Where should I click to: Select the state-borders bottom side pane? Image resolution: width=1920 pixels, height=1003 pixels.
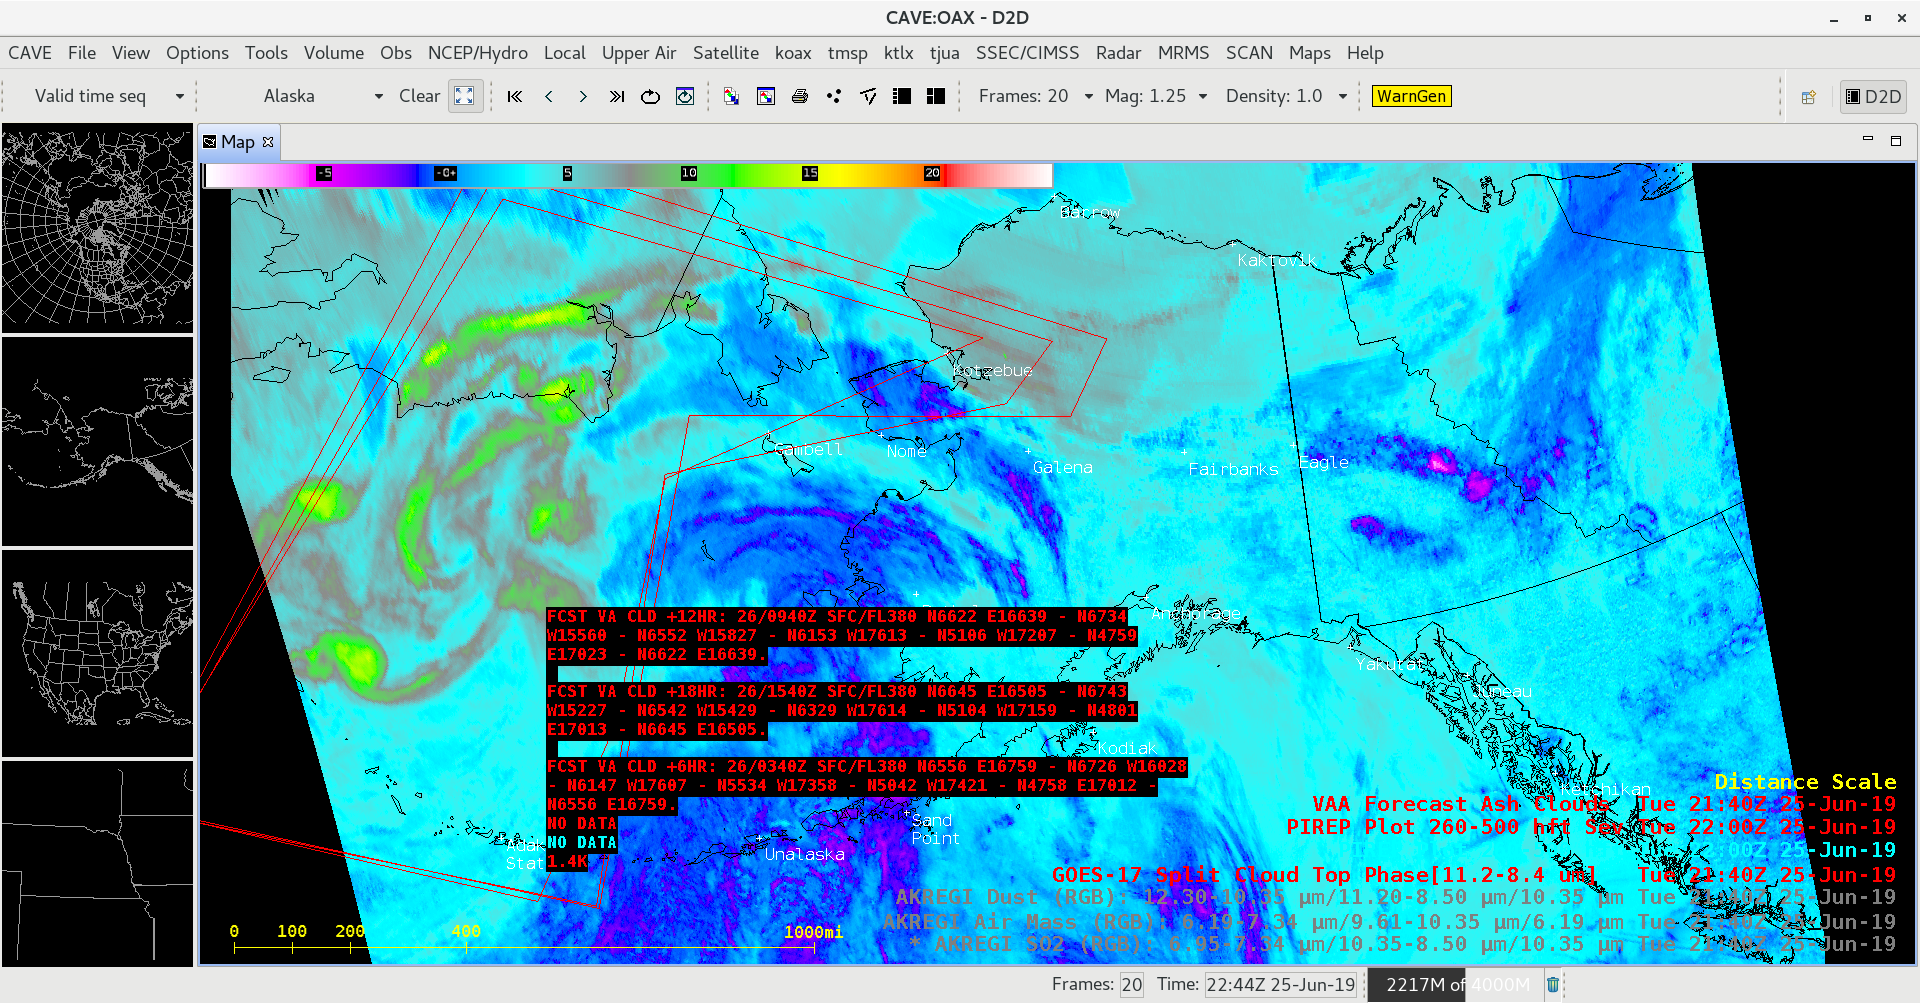tap(97, 864)
